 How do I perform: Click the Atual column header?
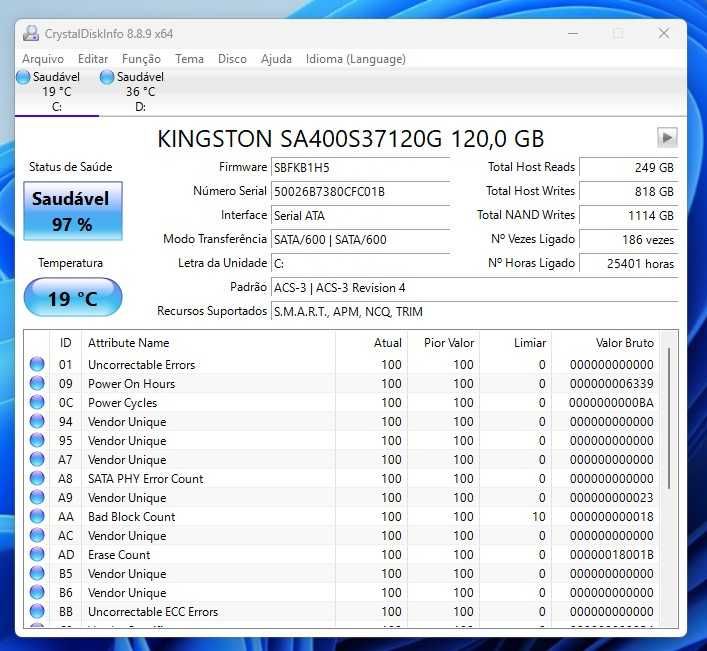(372, 343)
